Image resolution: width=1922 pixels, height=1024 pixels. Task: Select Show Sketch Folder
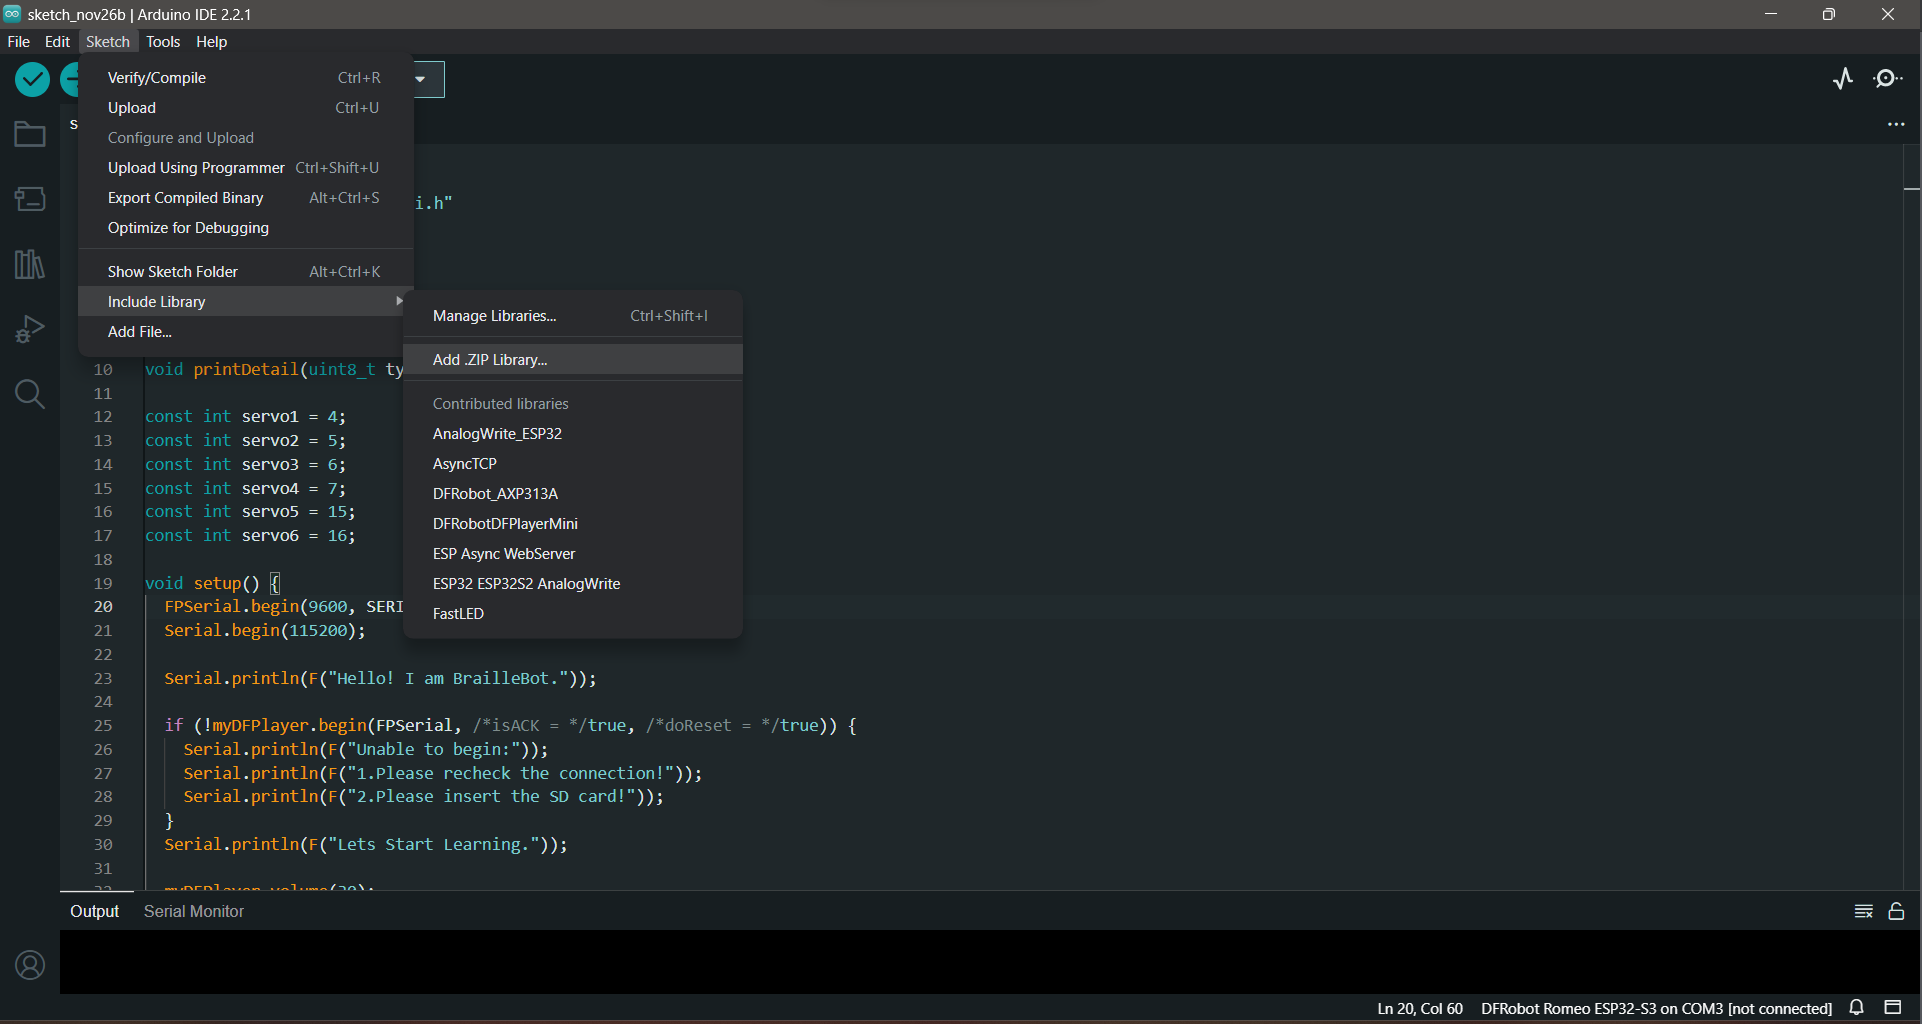246,272
